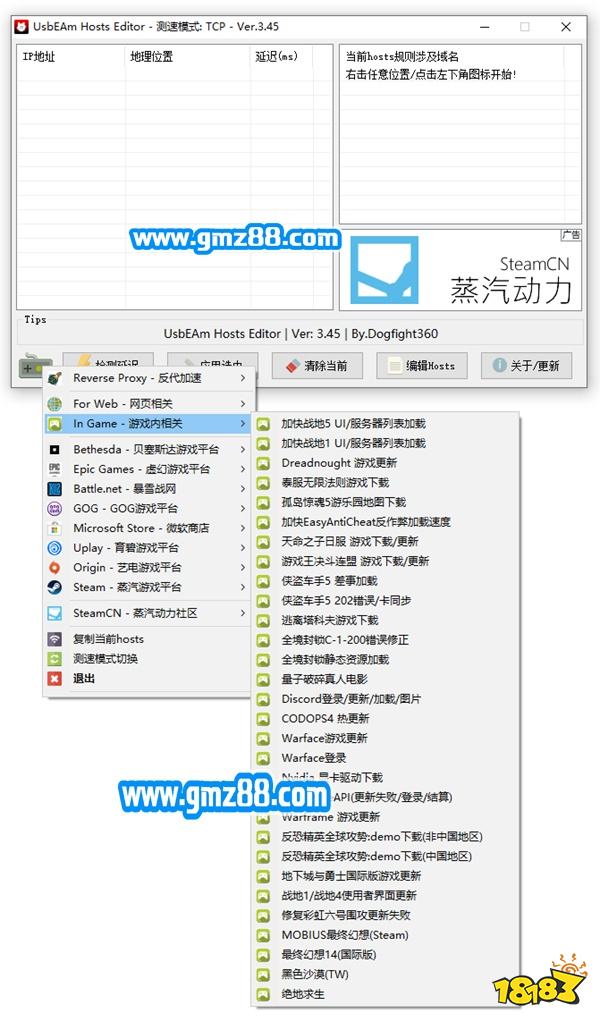Image resolution: width=600 pixels, height=1022 pixels.
Task: Click the icon next to 绝地求生
Action: (263, 994)
